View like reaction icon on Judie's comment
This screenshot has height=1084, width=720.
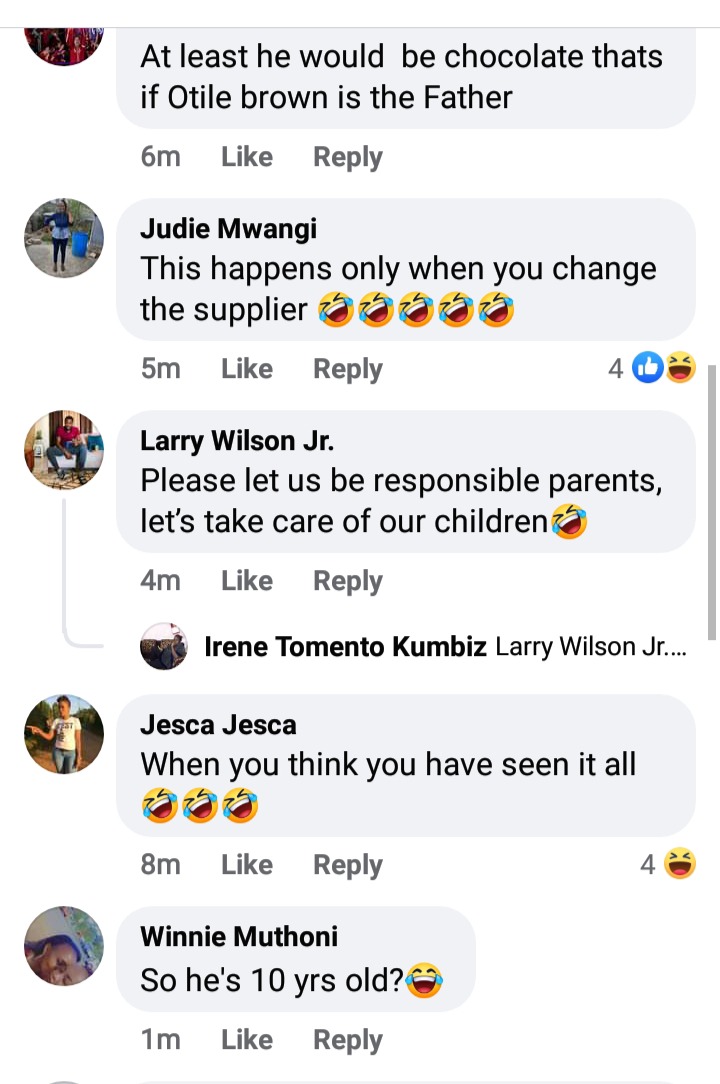pyautogui.click(x=648, y=367)
